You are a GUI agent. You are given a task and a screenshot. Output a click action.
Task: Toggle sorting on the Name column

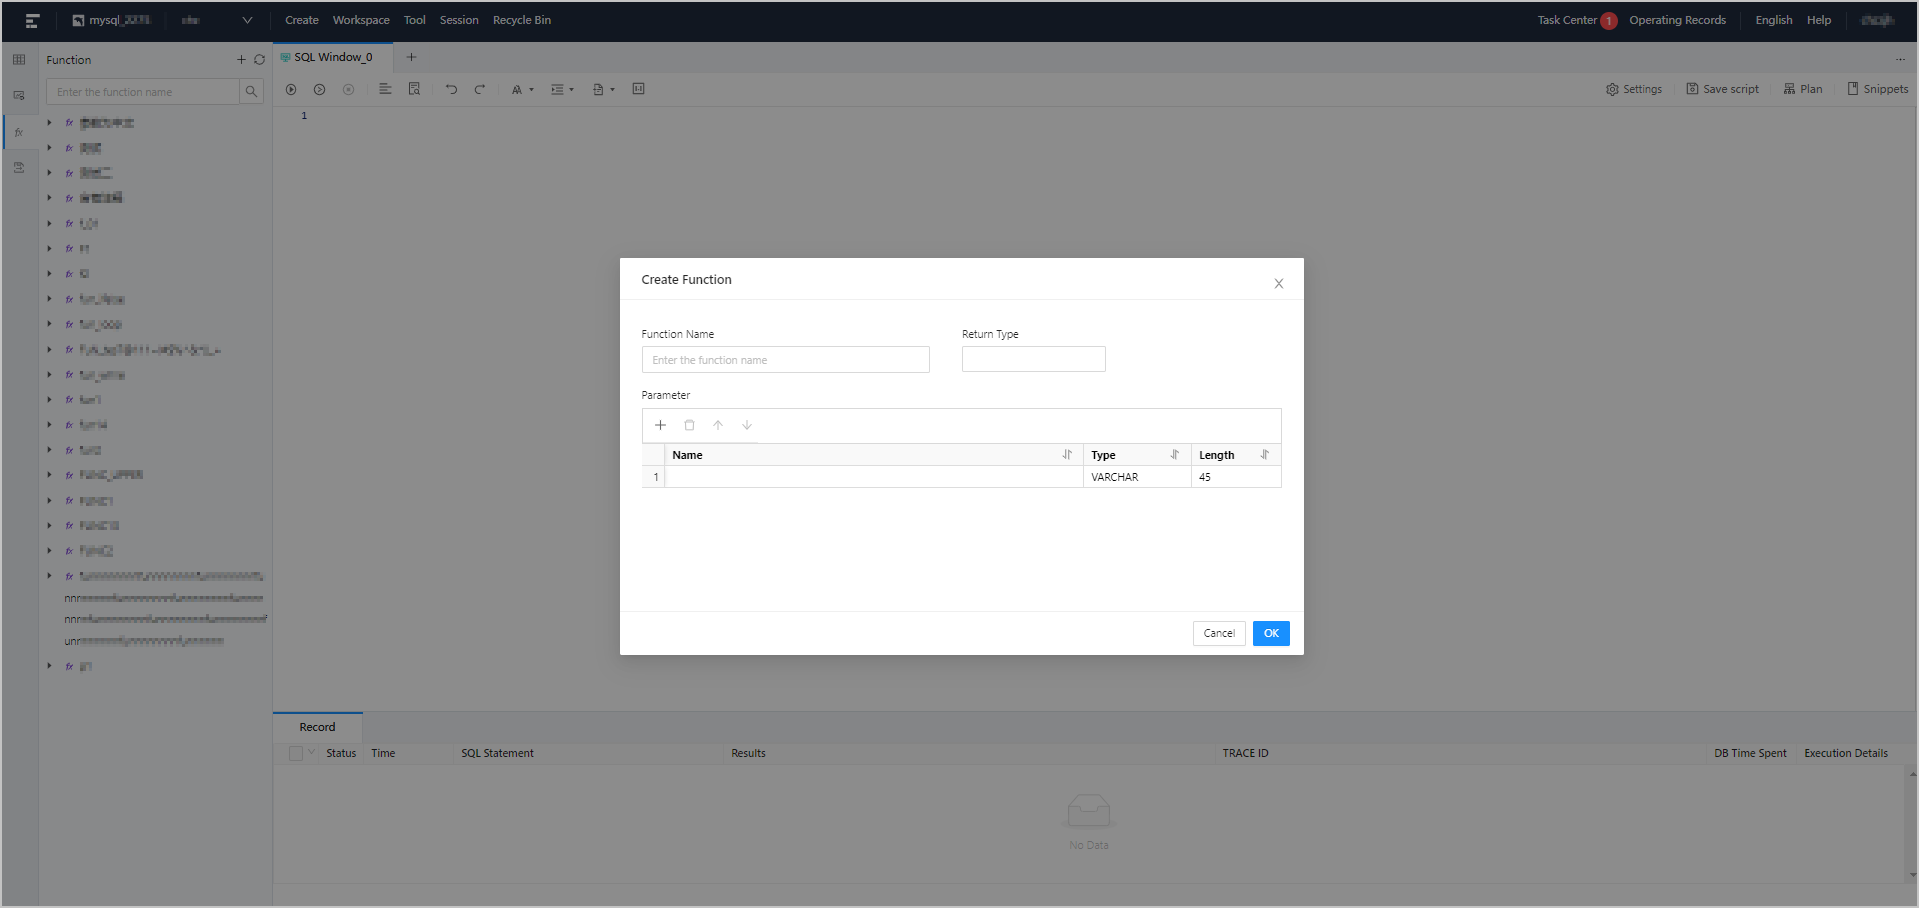[x=1066, y=455]
